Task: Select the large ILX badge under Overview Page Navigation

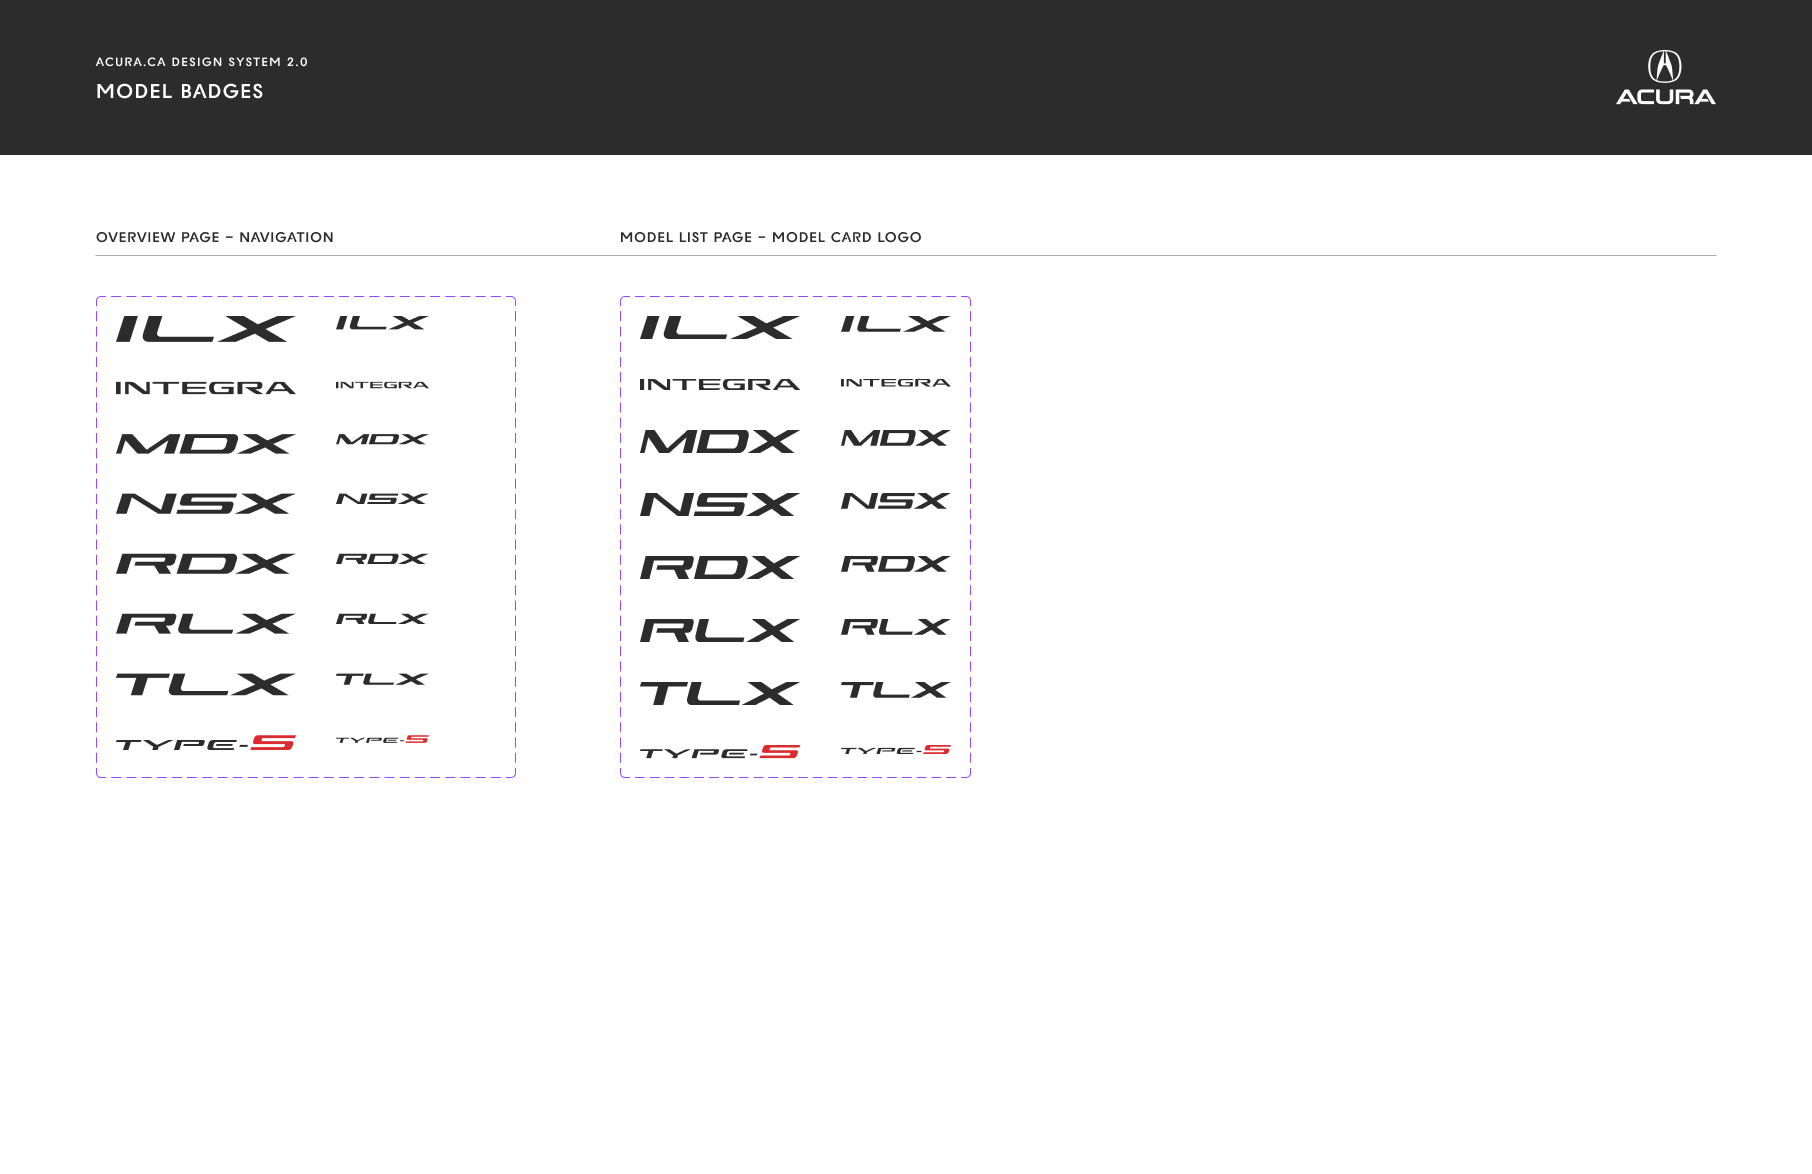Action: coord(205,329)
